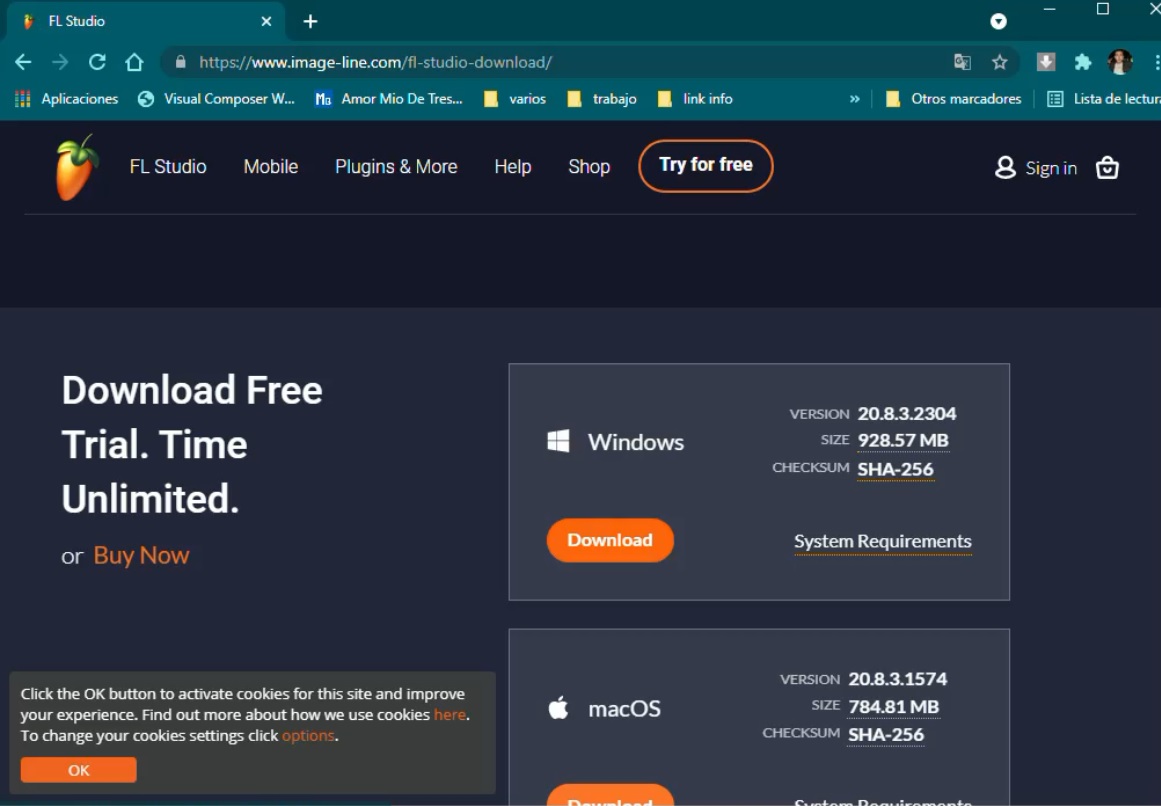Click macOS version 20.8.3.1574 text

tap(897, 679)
